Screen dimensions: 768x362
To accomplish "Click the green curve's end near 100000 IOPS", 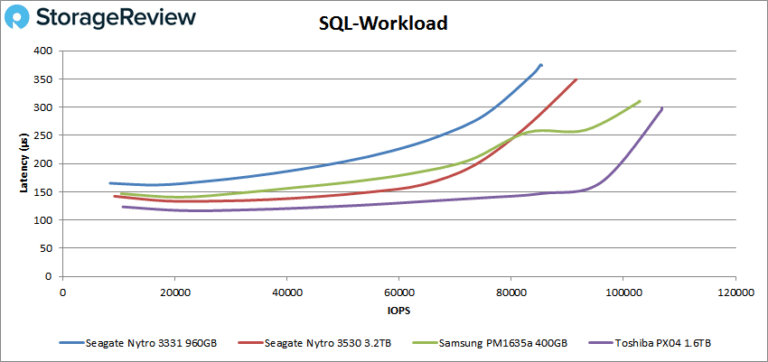I will 639,101.
